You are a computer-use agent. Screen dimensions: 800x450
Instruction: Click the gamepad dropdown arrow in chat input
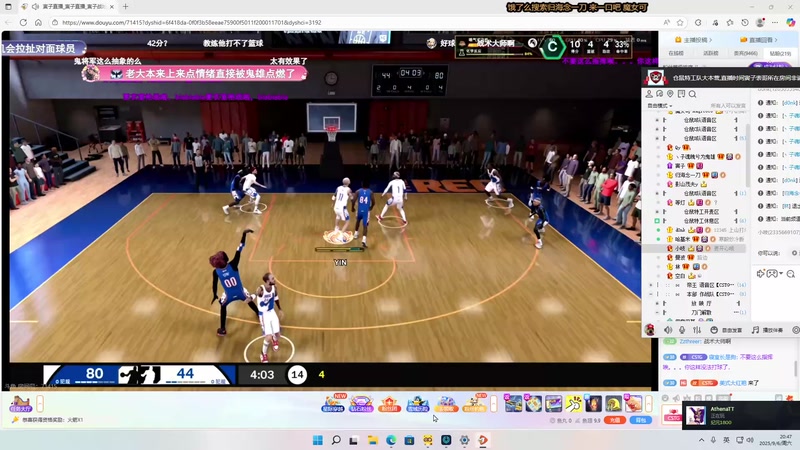781,274
